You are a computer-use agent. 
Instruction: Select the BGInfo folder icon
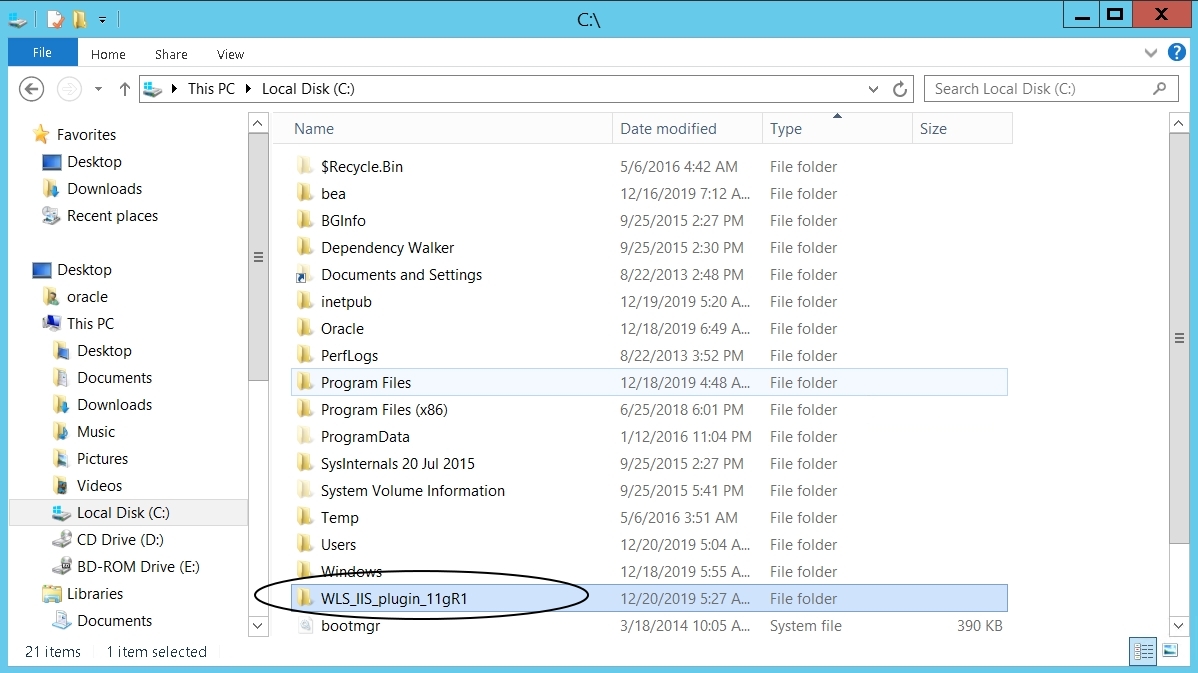click(305, 220)
